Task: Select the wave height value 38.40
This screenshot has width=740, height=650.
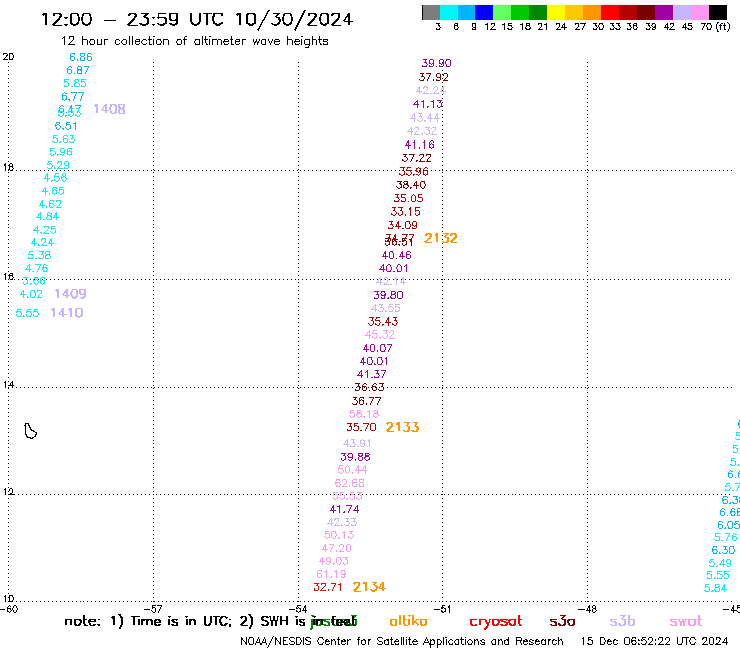Action: click(x=411, y=185)
